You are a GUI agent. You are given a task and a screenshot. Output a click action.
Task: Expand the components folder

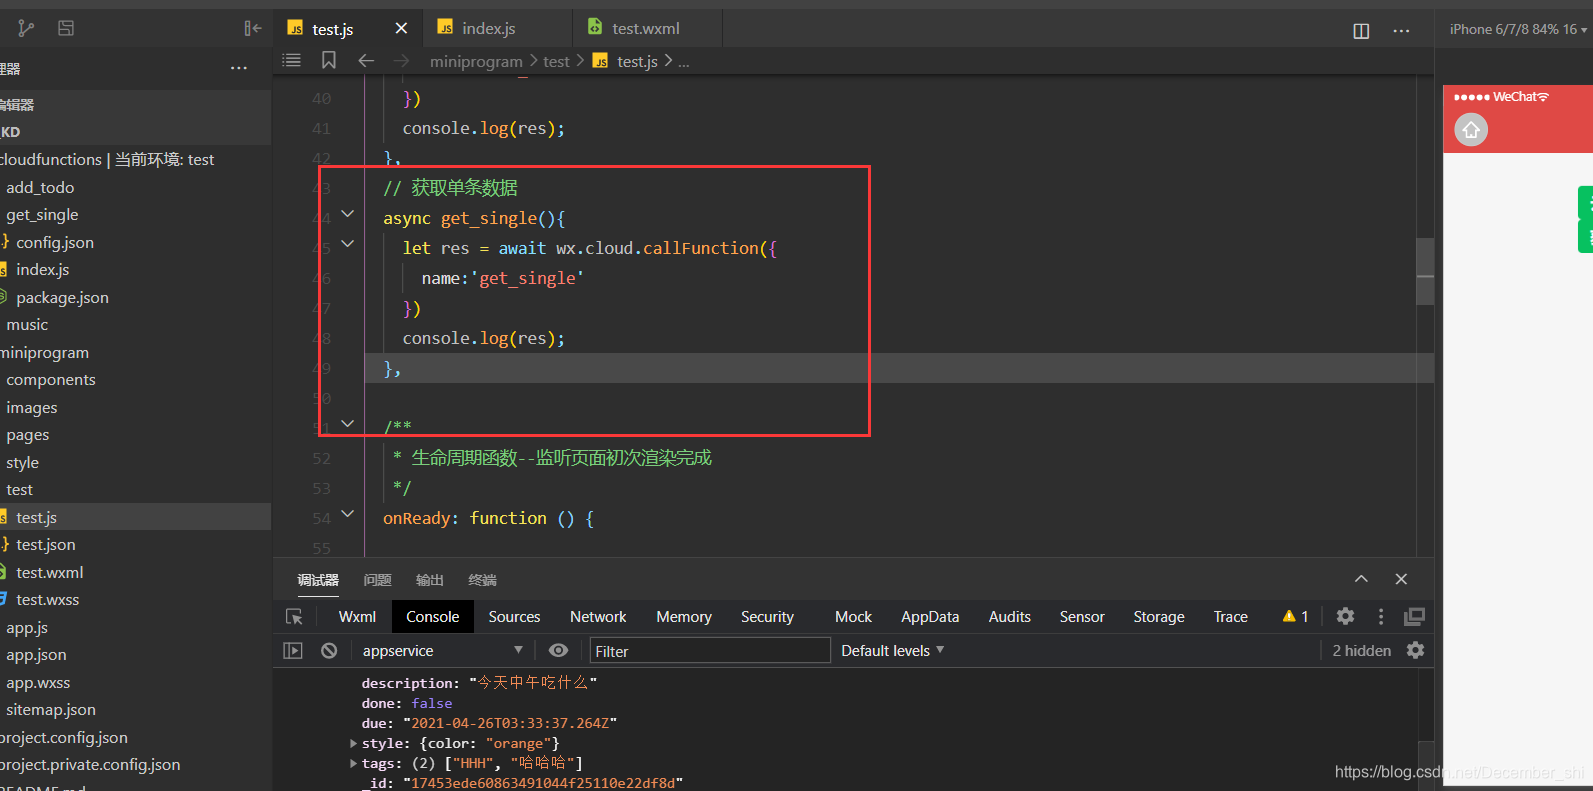[x=50, y=379]
